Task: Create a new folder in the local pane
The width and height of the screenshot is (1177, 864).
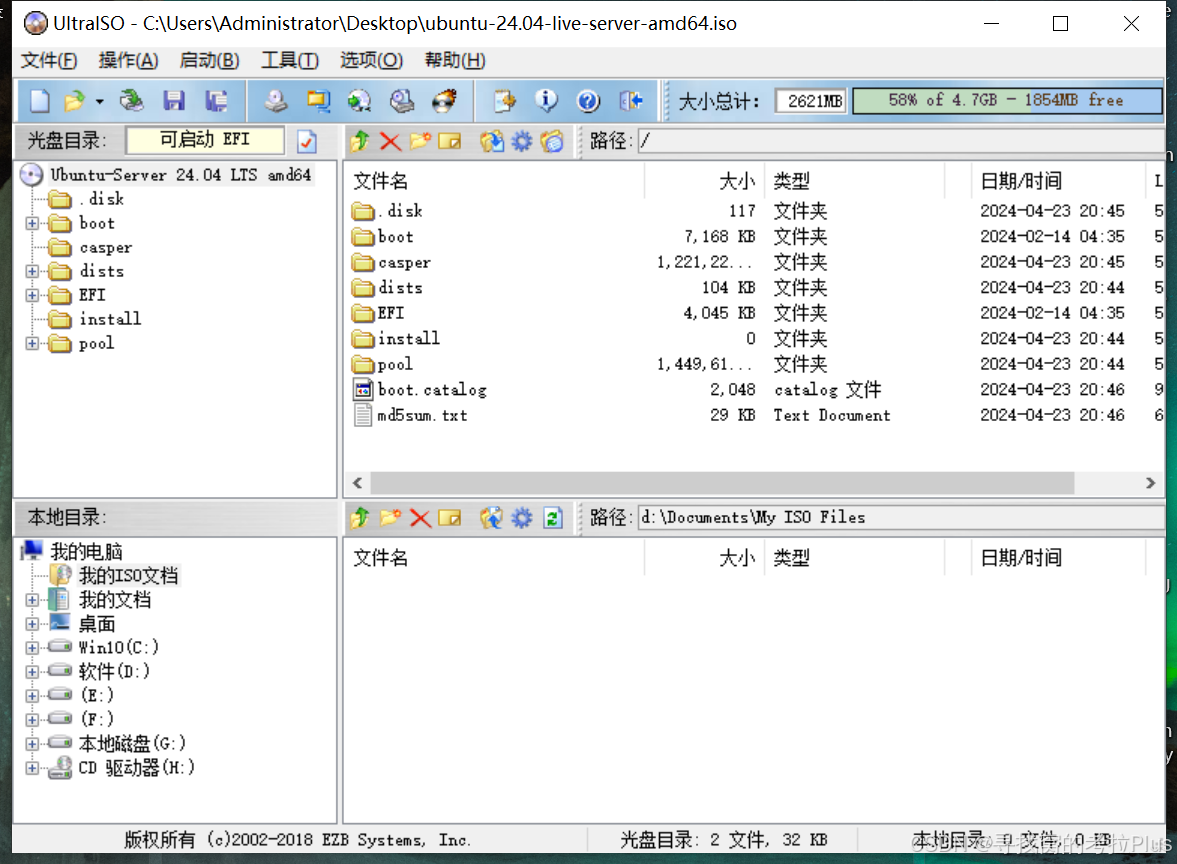Action: pos(390,518)
